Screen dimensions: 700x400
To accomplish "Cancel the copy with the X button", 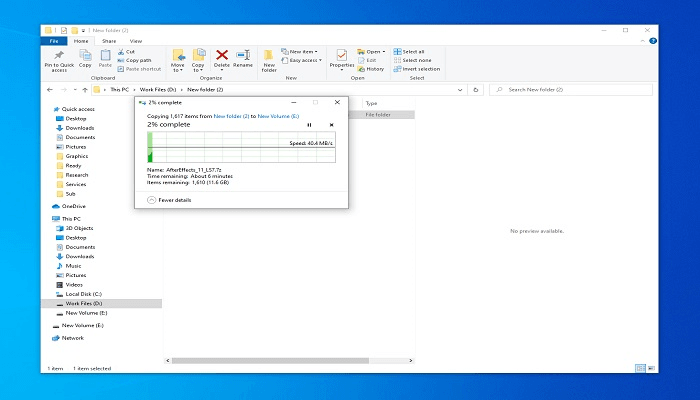I will [x=331, y=125].
